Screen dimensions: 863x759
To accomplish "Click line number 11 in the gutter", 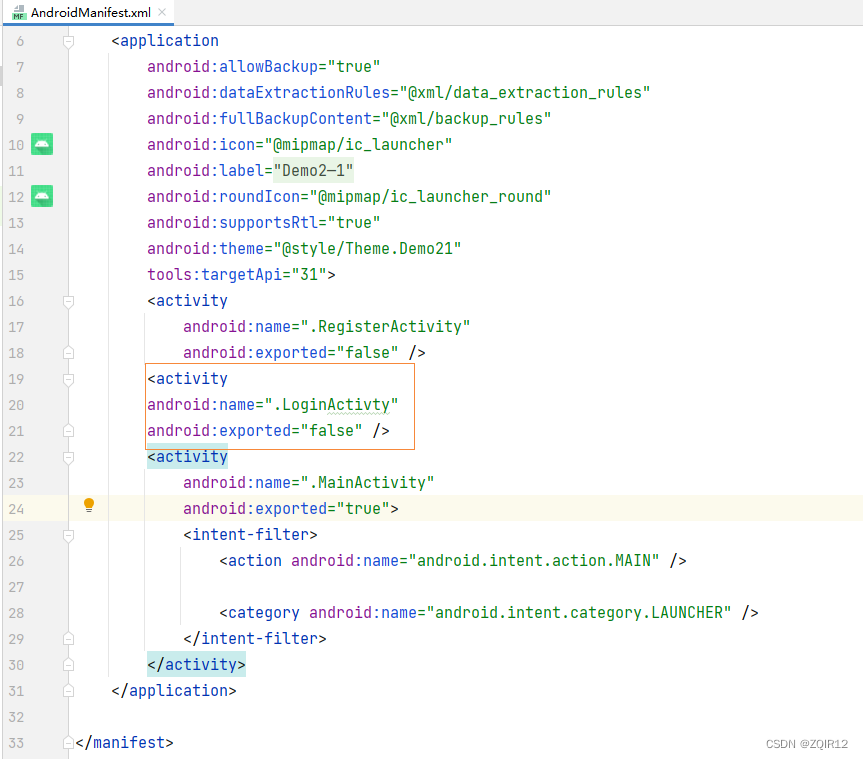I will (x=17, y=171).
